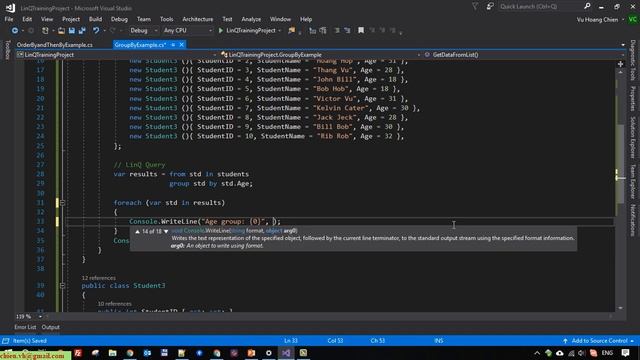Open the Architecture menu
The height and width of the screenshot is (360, 640).
click(198, 19)
